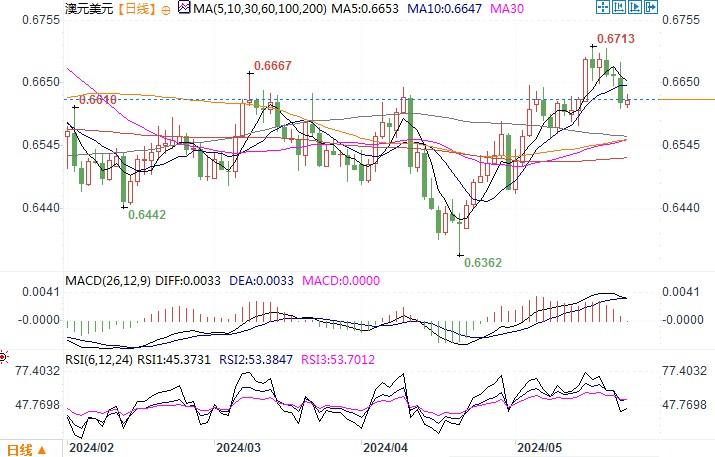Image resolution: width=715 pixels, height=457 pixels.
Task: Click the 0.6362 low price label
Action: click(482, 260)
